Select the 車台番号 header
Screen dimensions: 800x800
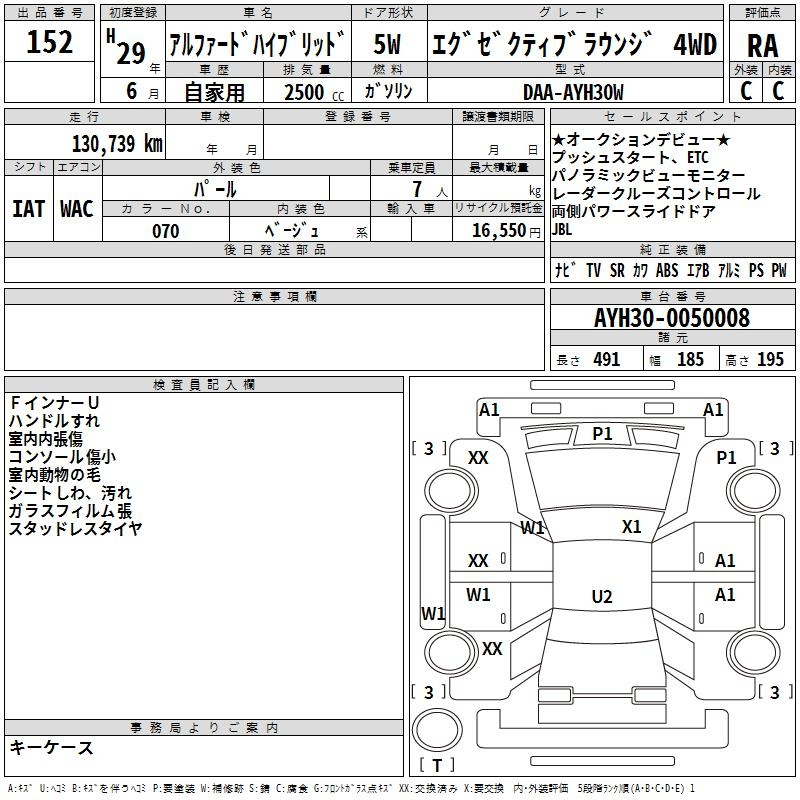(673, 296)
